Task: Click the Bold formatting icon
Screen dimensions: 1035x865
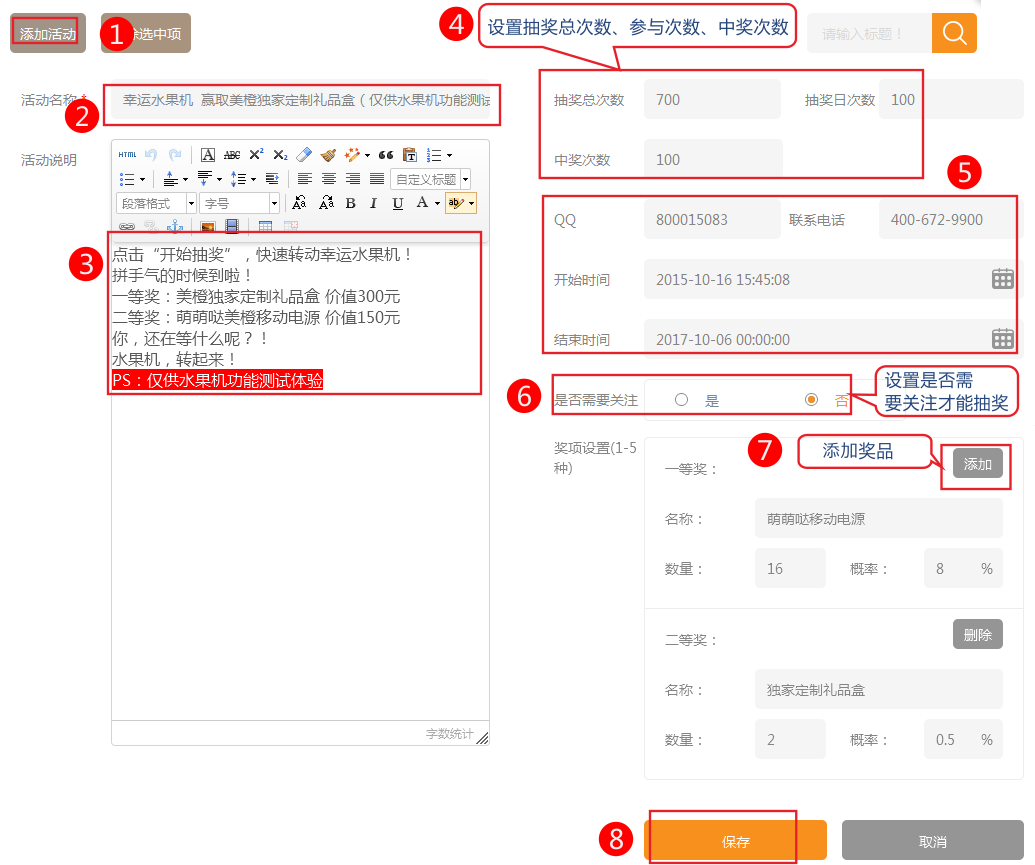Action: (x=350, y=203)
